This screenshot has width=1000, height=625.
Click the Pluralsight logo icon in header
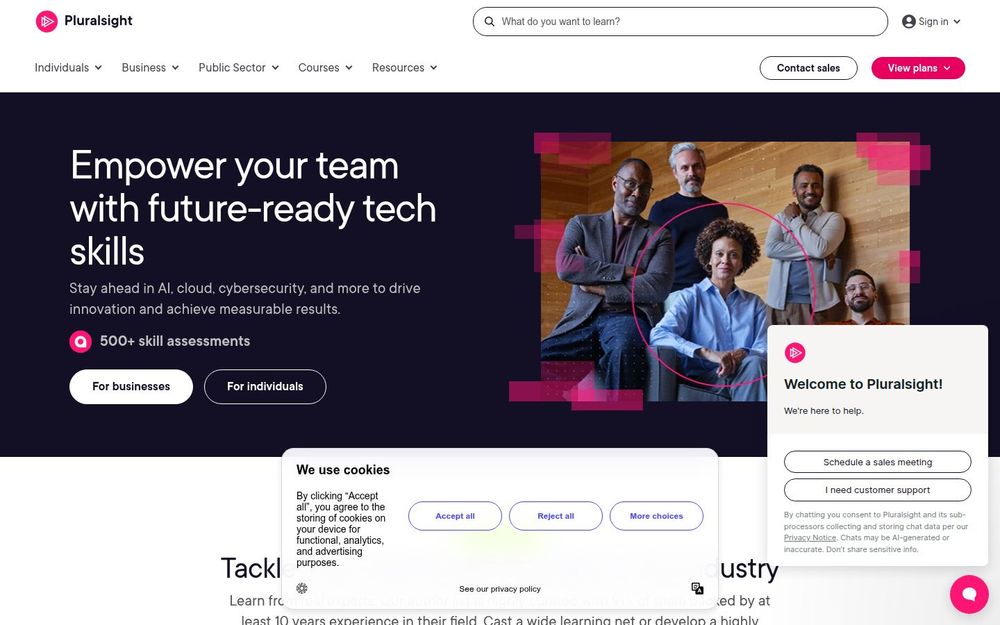click(x=47, y=21)
